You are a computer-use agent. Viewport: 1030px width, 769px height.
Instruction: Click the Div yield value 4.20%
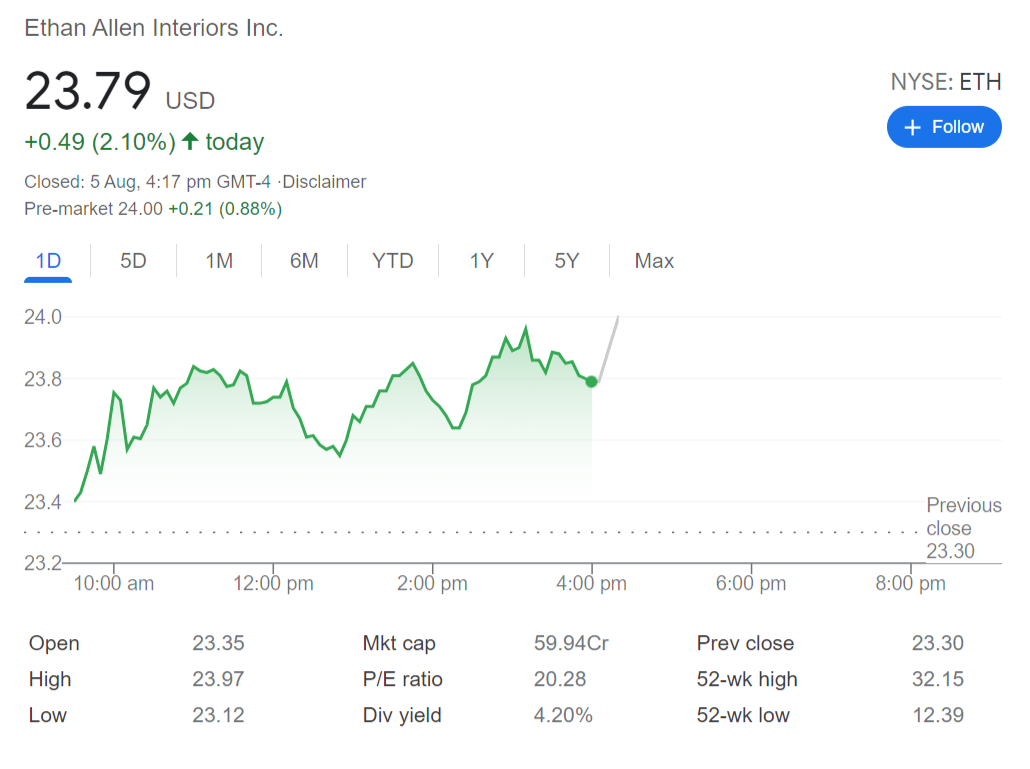[563, 715]
